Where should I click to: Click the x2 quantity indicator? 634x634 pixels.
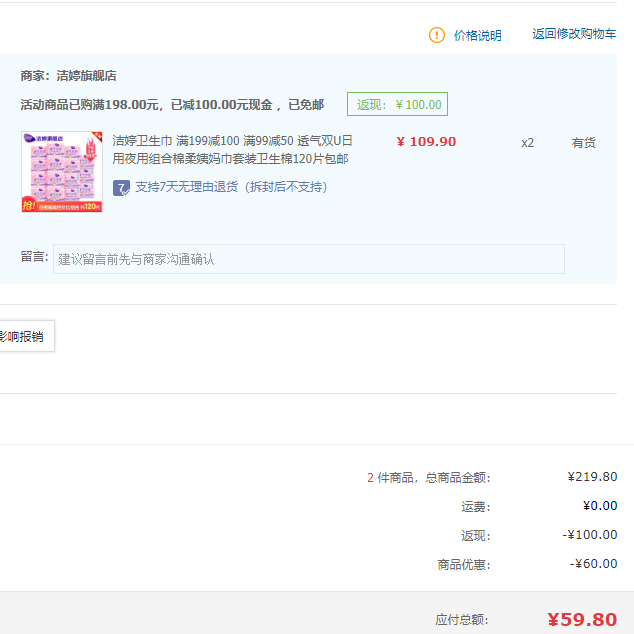(x=527, y=143)
